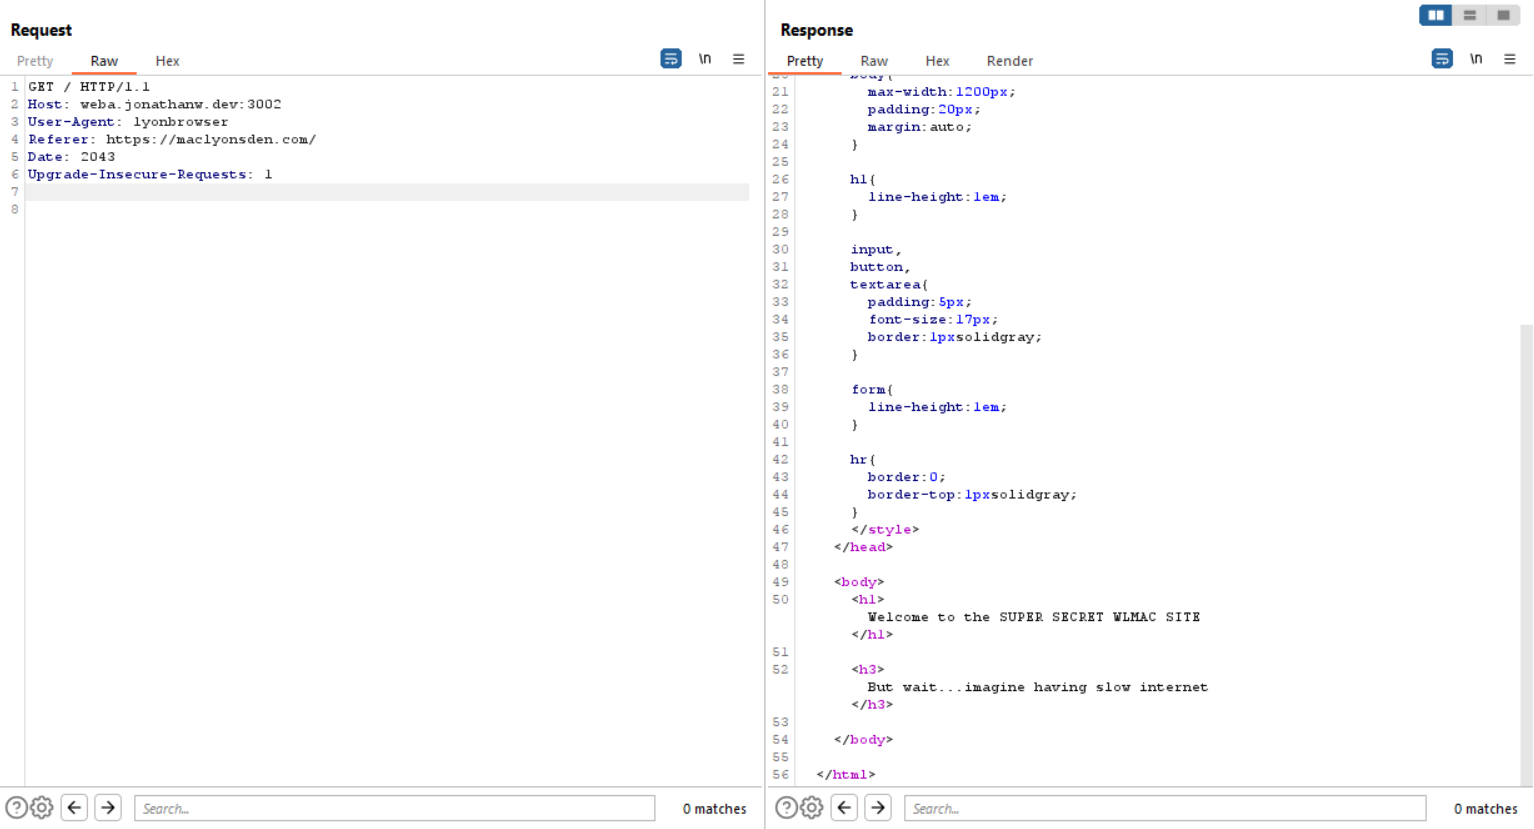This screenshot has width=1534, height=829.
Task: Select combined tabbed layout icon
Action: click(1503, 15)
